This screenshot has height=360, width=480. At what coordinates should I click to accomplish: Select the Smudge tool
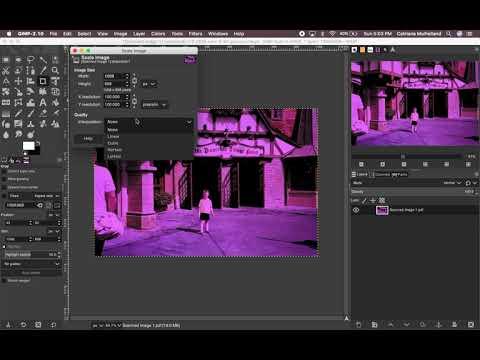(18, 135)
